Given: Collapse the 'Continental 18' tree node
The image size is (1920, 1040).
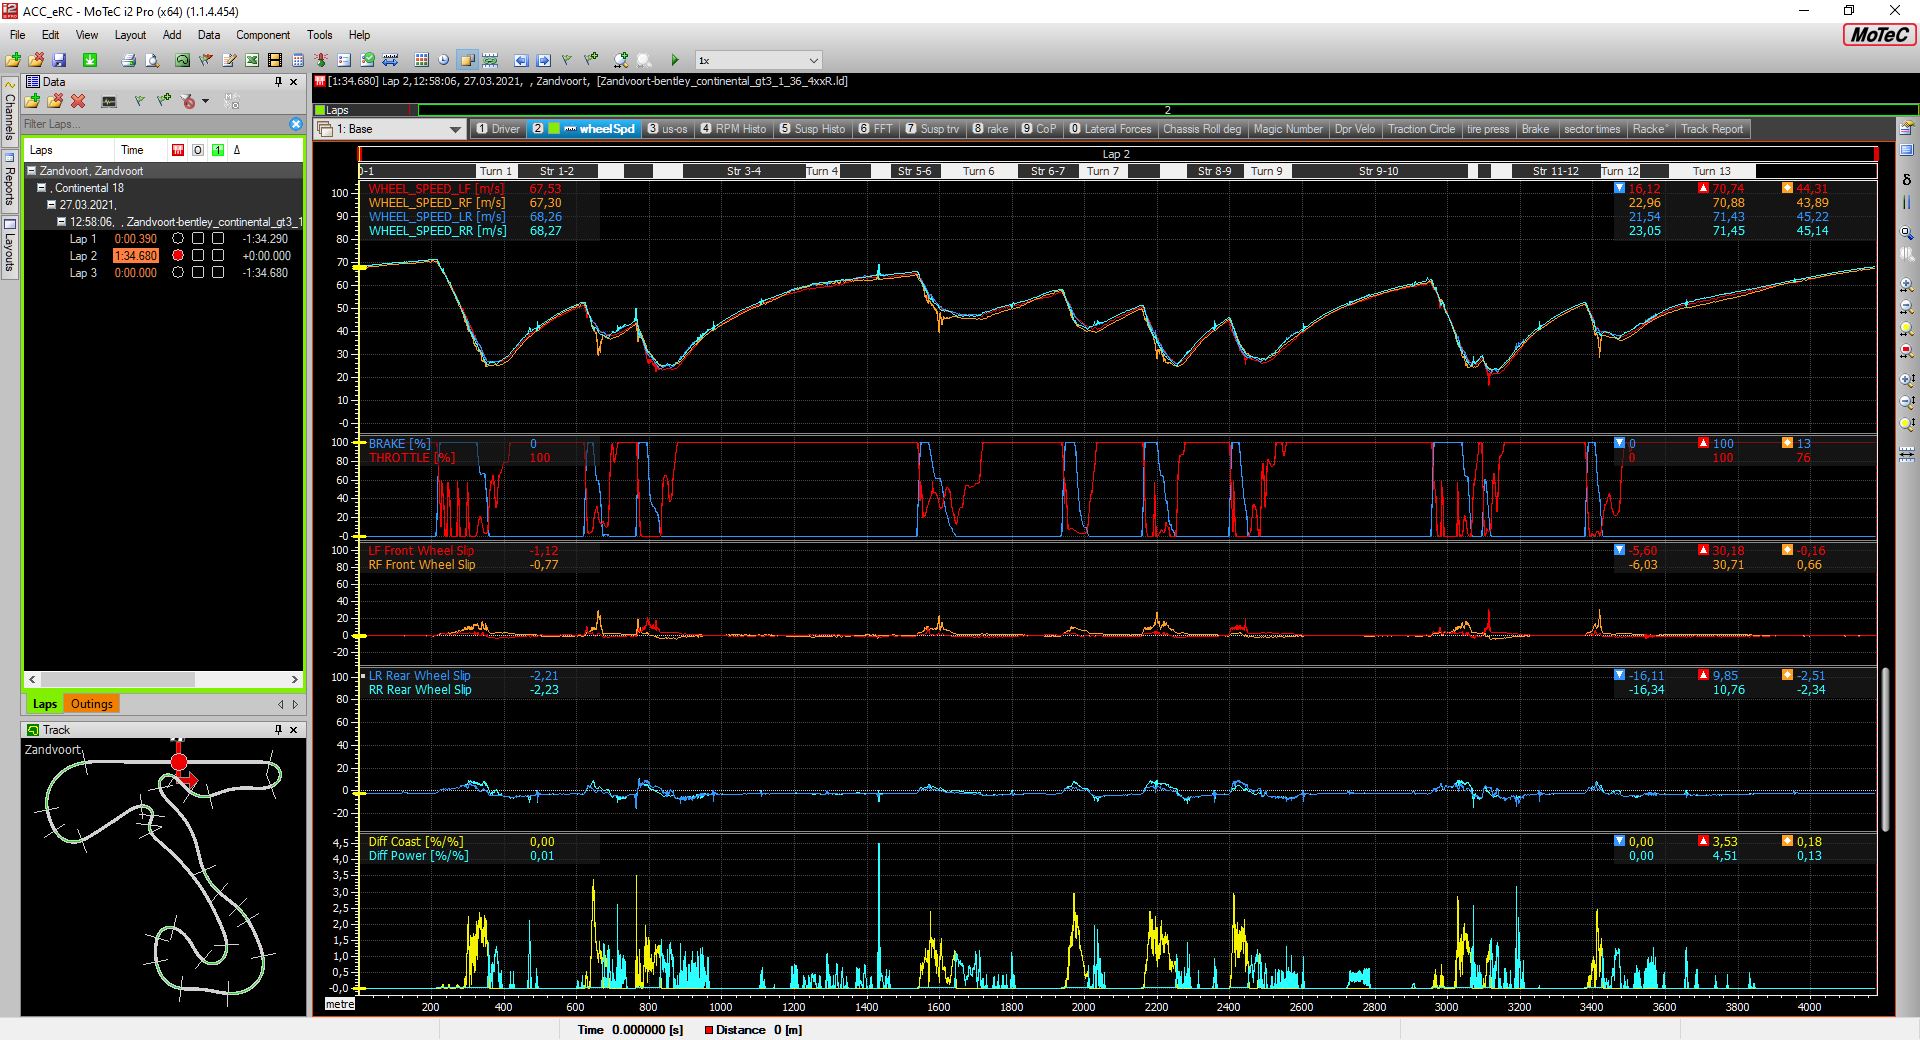Looking at the screenshot, I should (42, 188).
